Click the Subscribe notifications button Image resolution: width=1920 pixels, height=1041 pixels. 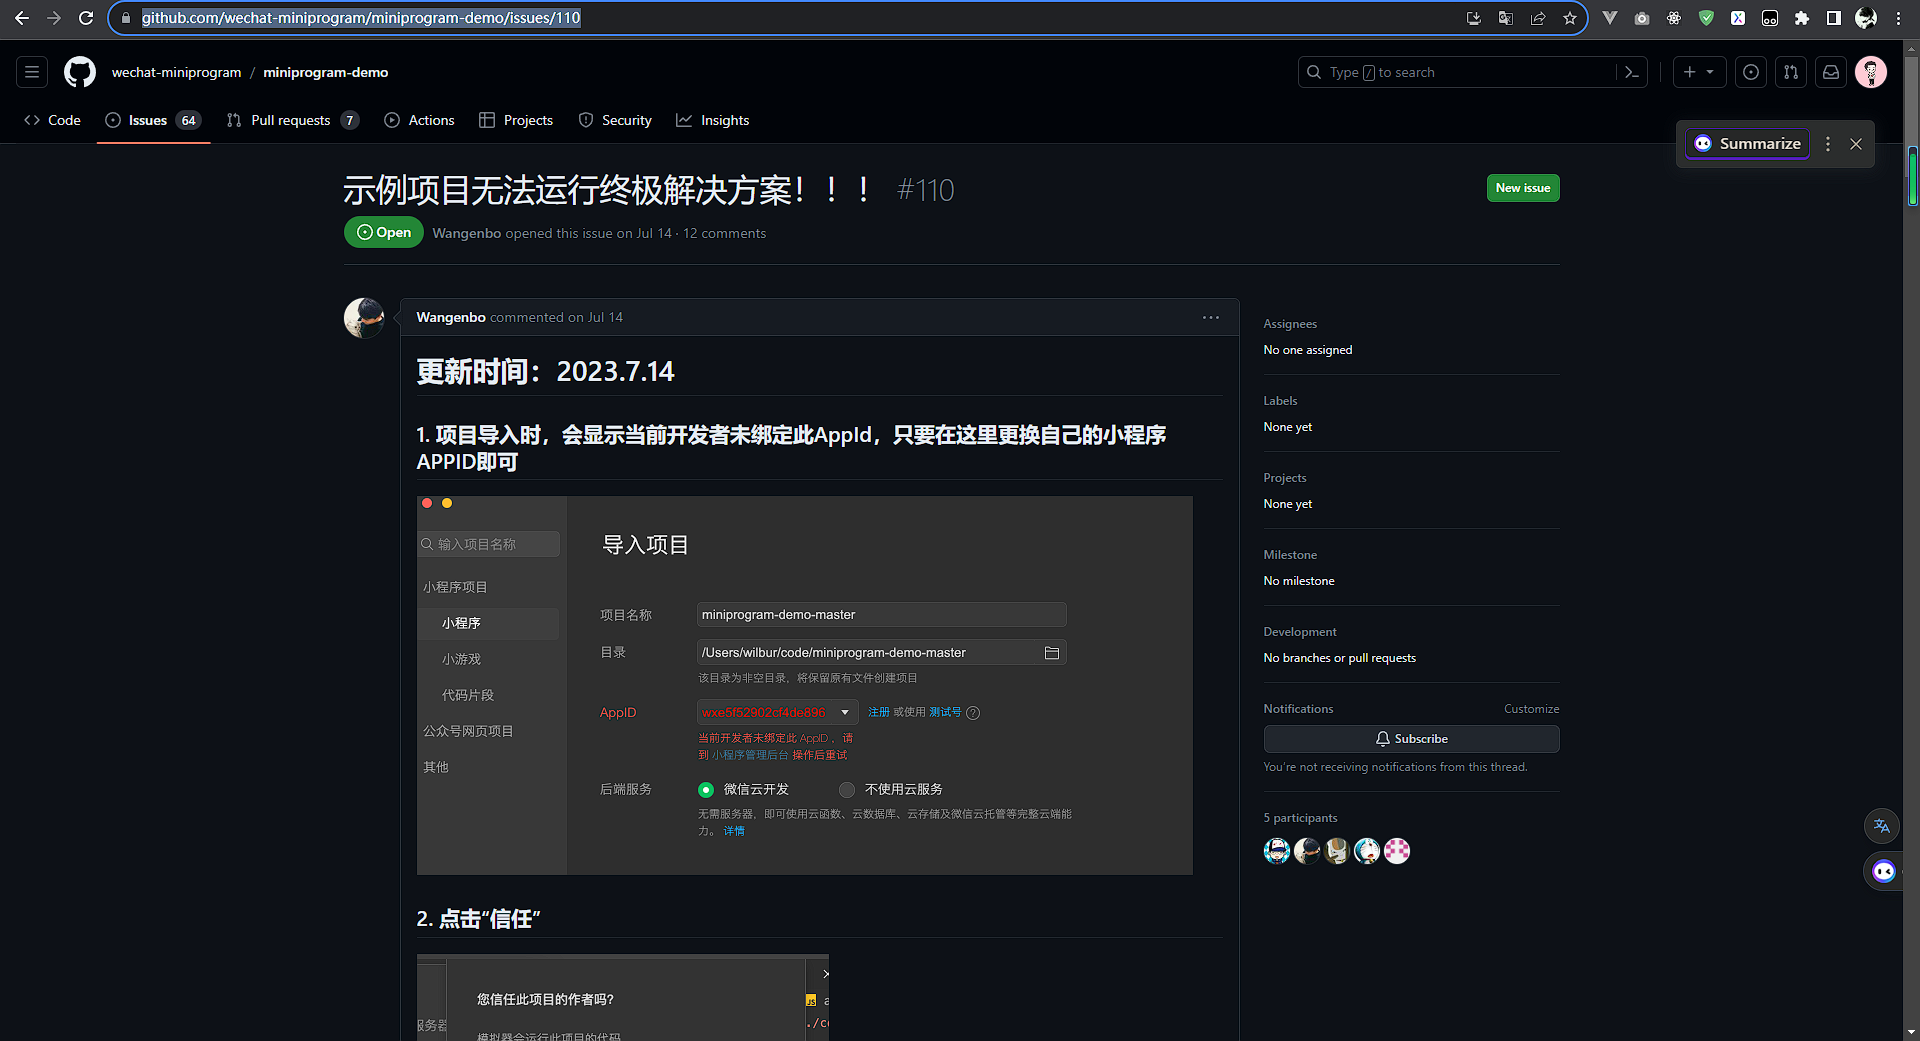click(1411, 739)
